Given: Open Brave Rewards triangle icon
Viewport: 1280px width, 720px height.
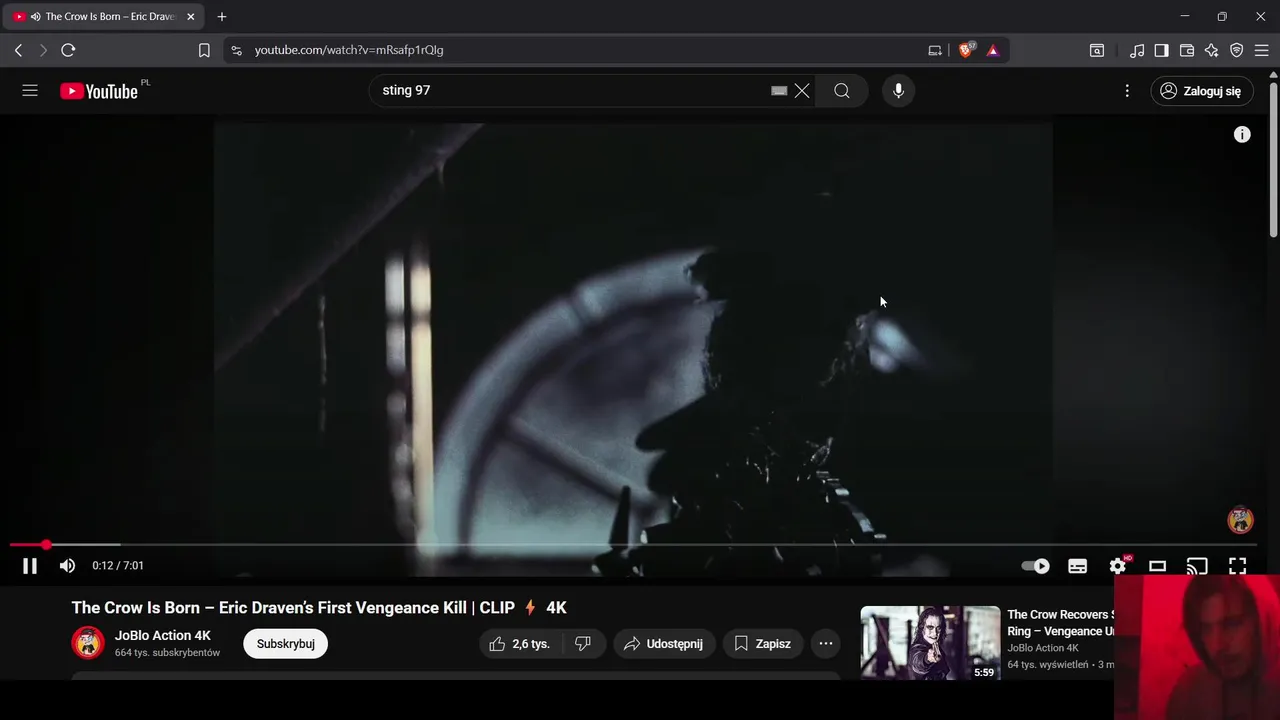Looking at the screenshot, I should pos(993,50).
